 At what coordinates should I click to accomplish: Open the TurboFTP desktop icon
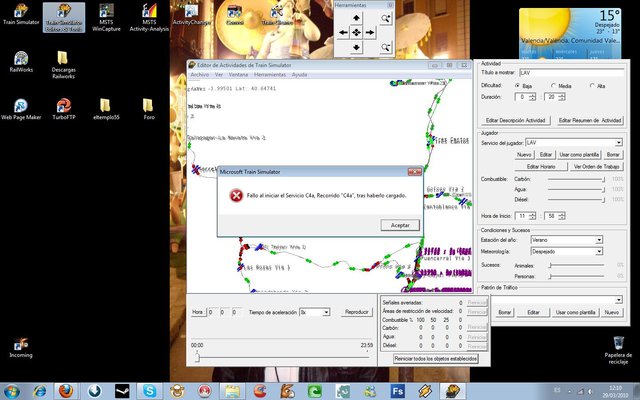pyautogui.click(x=65, y=106)
